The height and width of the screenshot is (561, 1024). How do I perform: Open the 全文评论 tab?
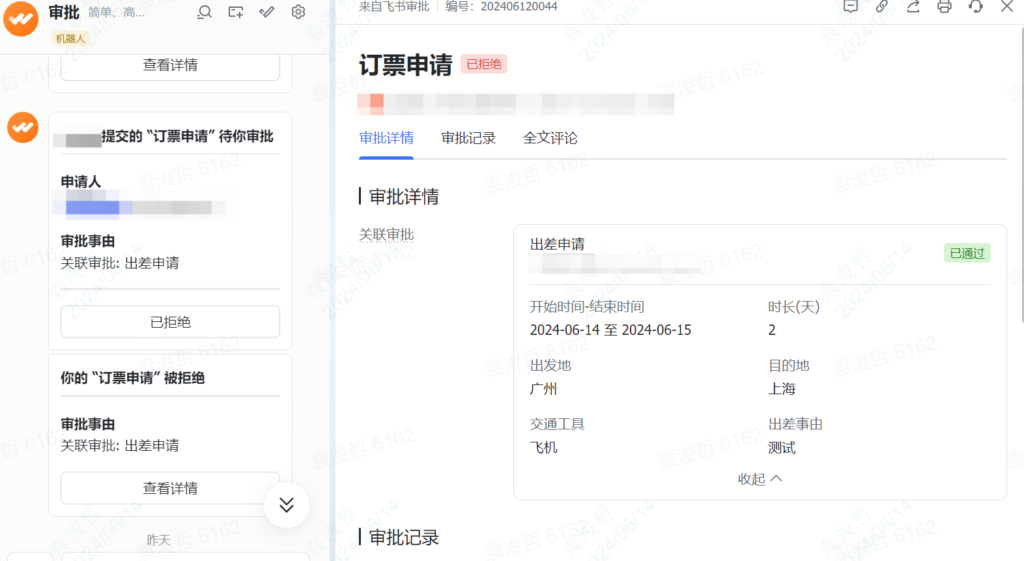[550, 138]
